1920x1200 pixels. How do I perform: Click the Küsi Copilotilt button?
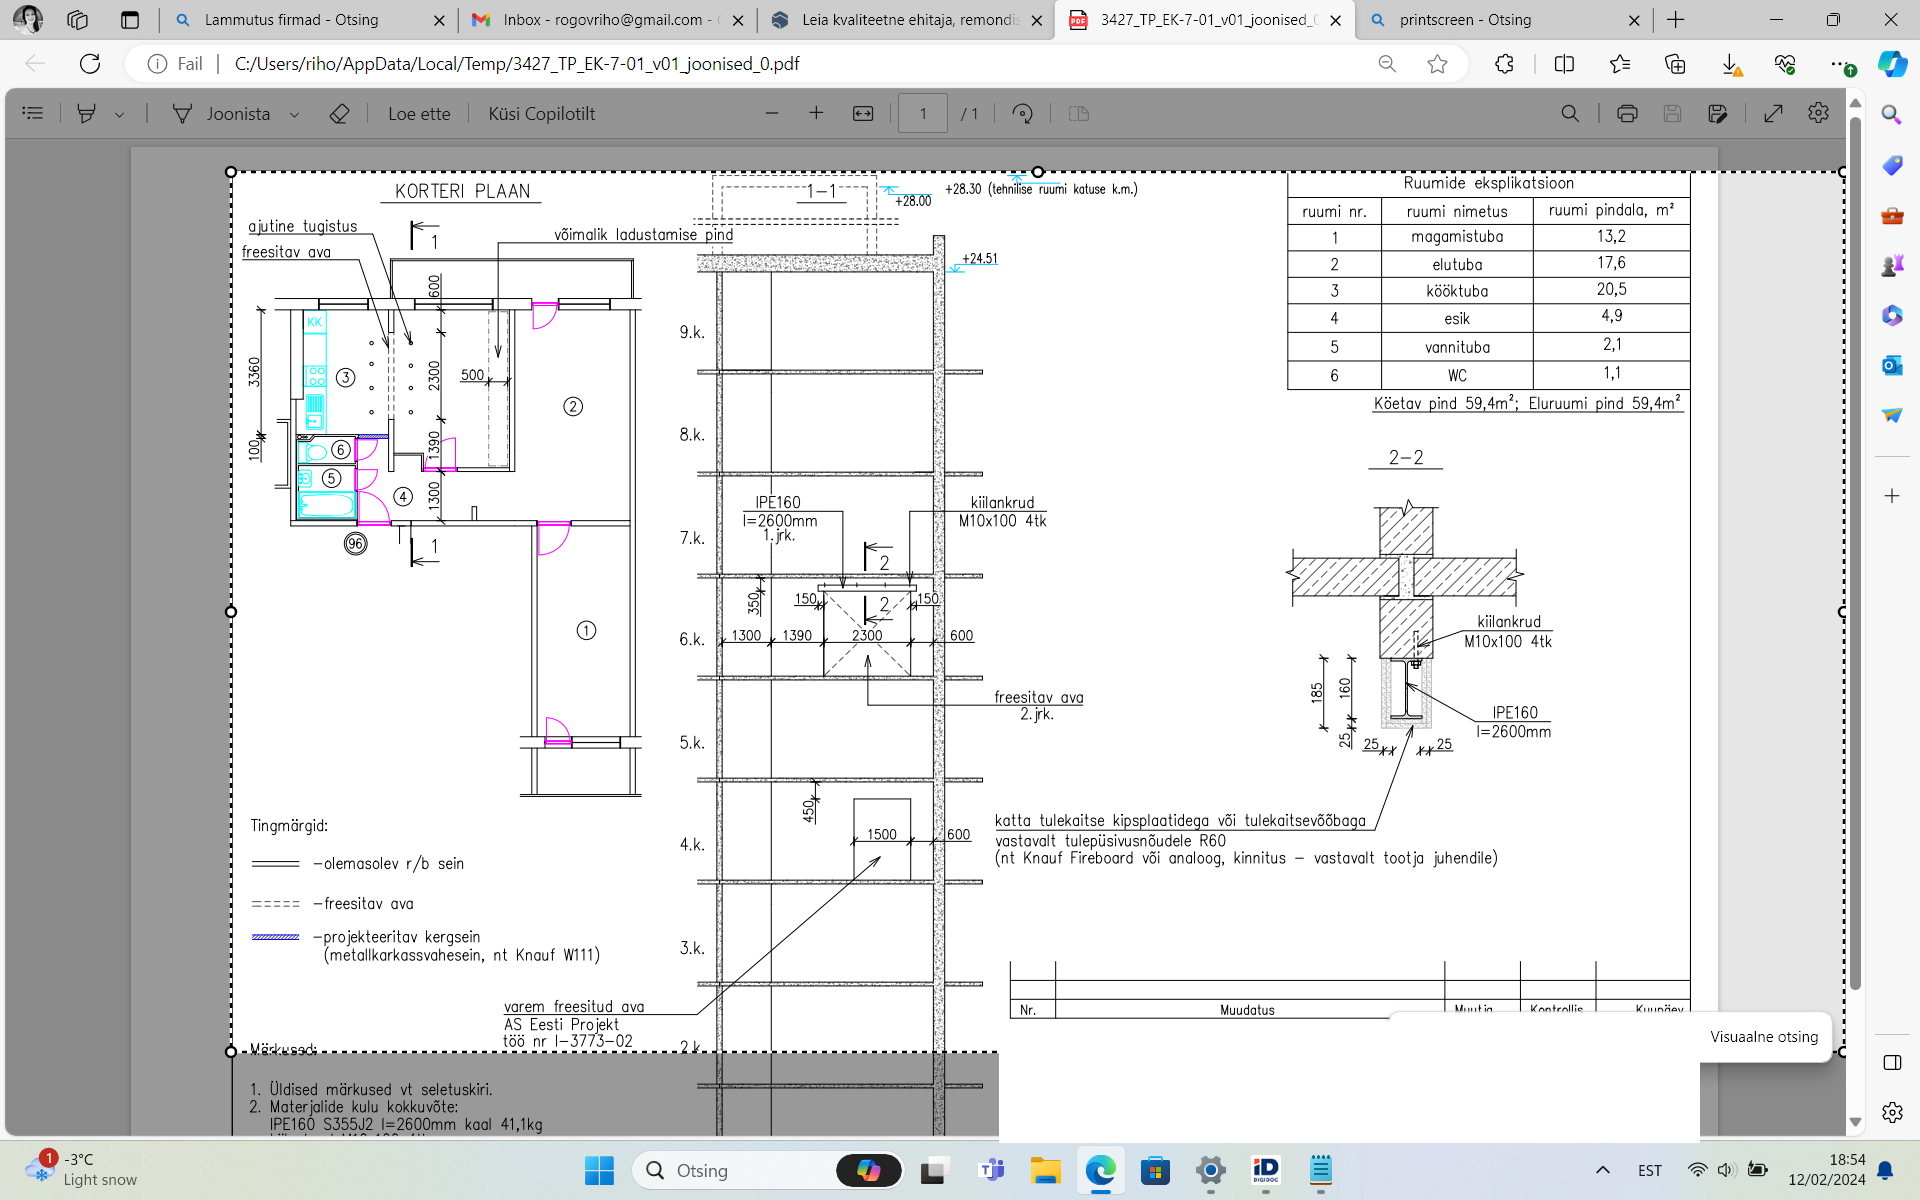[541, 114]
